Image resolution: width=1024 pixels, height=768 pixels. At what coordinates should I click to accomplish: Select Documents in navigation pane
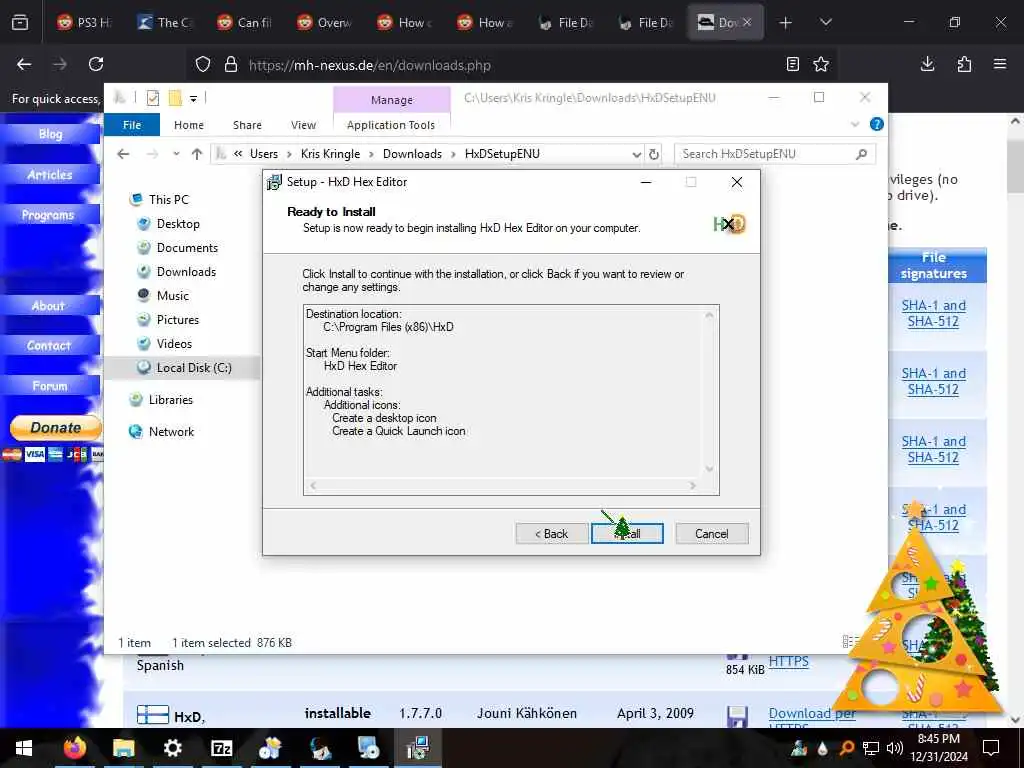[187, 248]
